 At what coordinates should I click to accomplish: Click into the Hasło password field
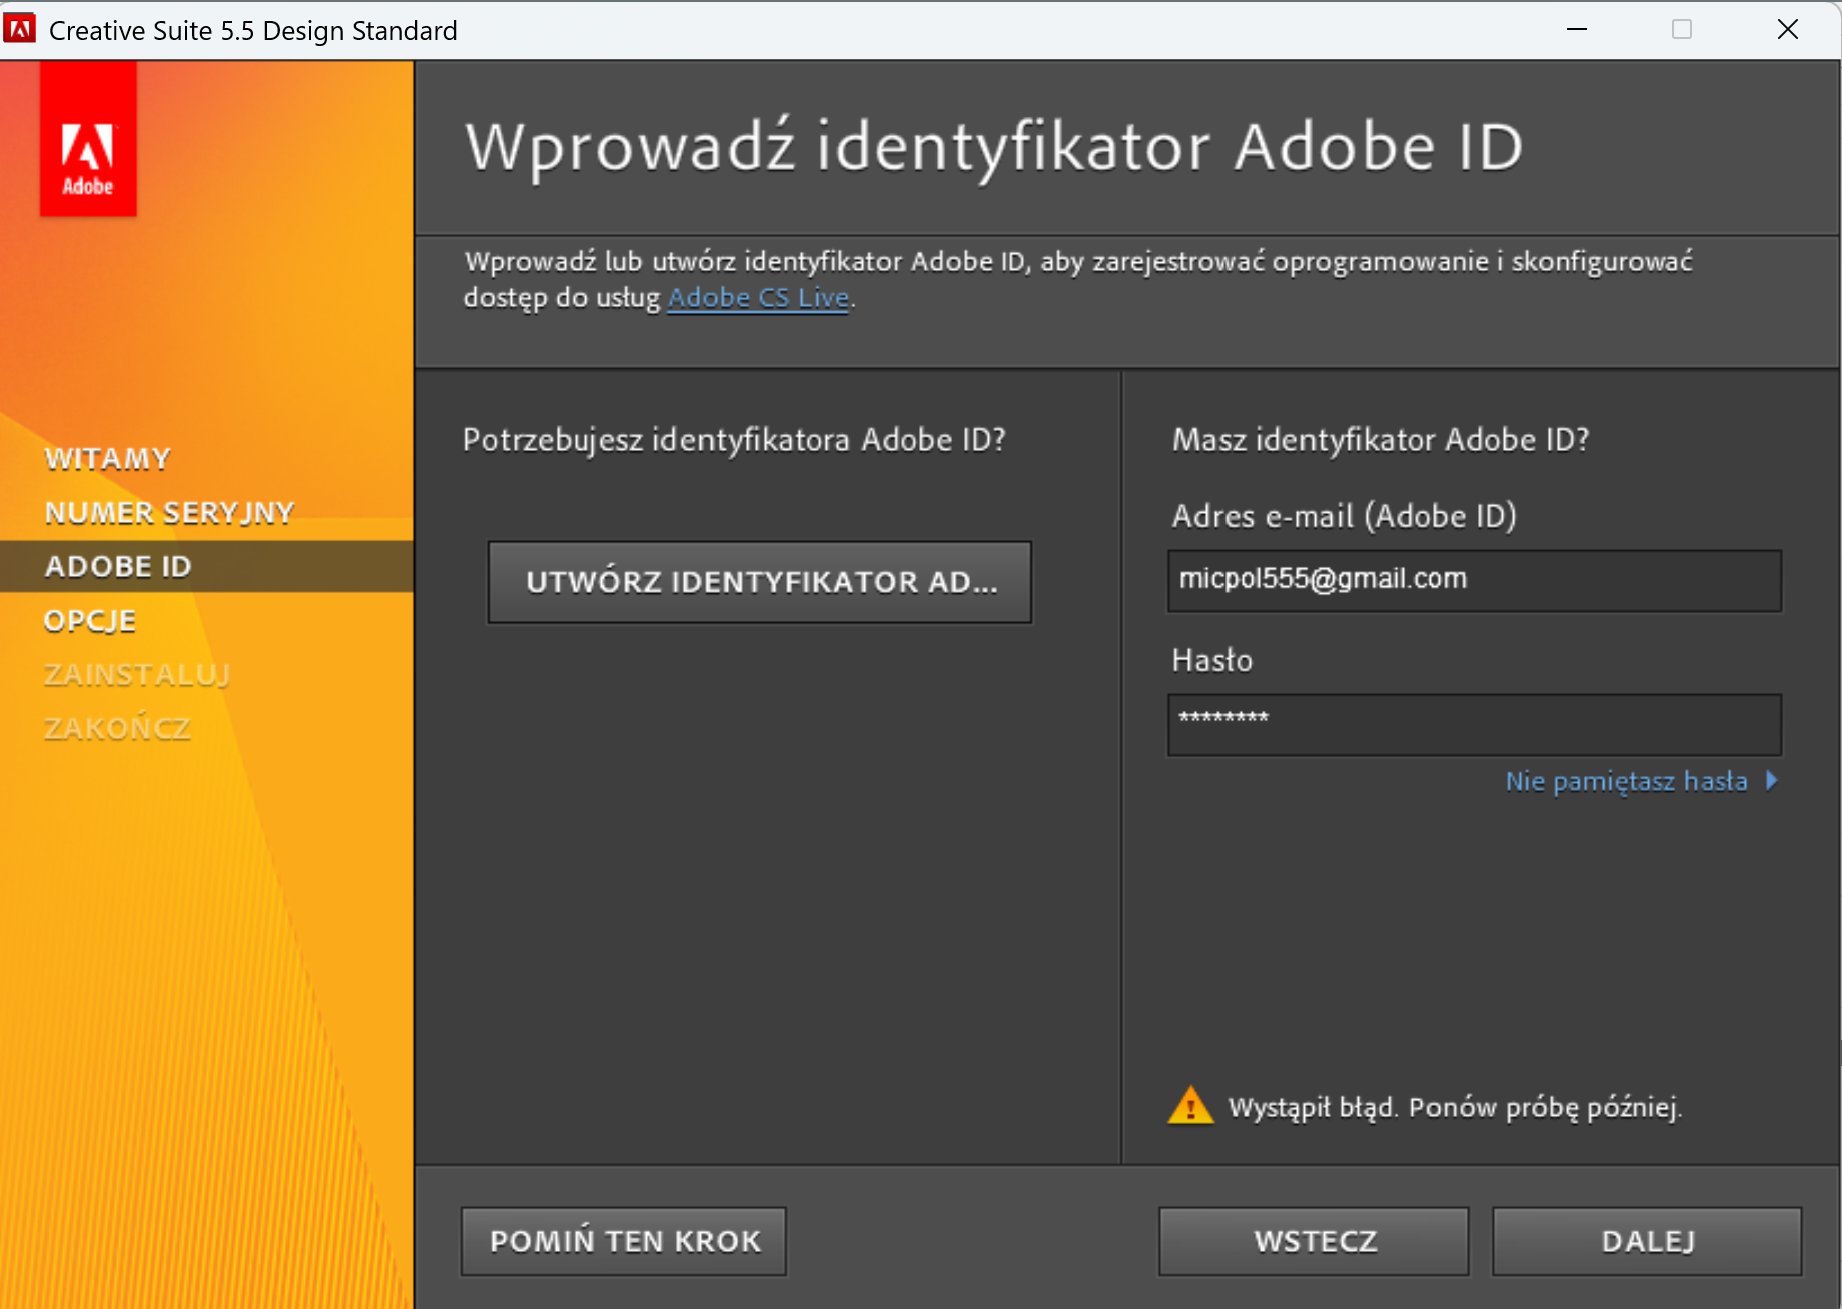point(1474,724)
